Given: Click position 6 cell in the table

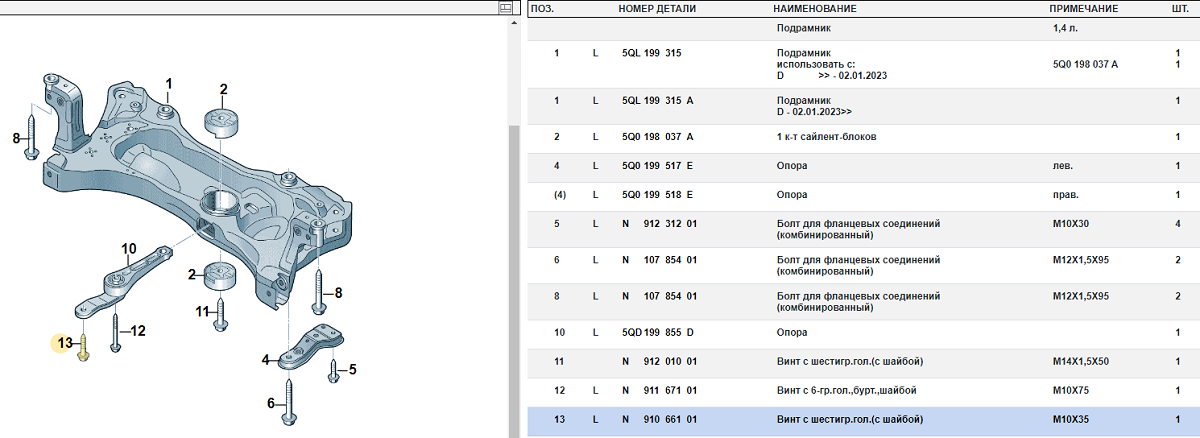Looking at the screenshot, I should click(556, 260).
